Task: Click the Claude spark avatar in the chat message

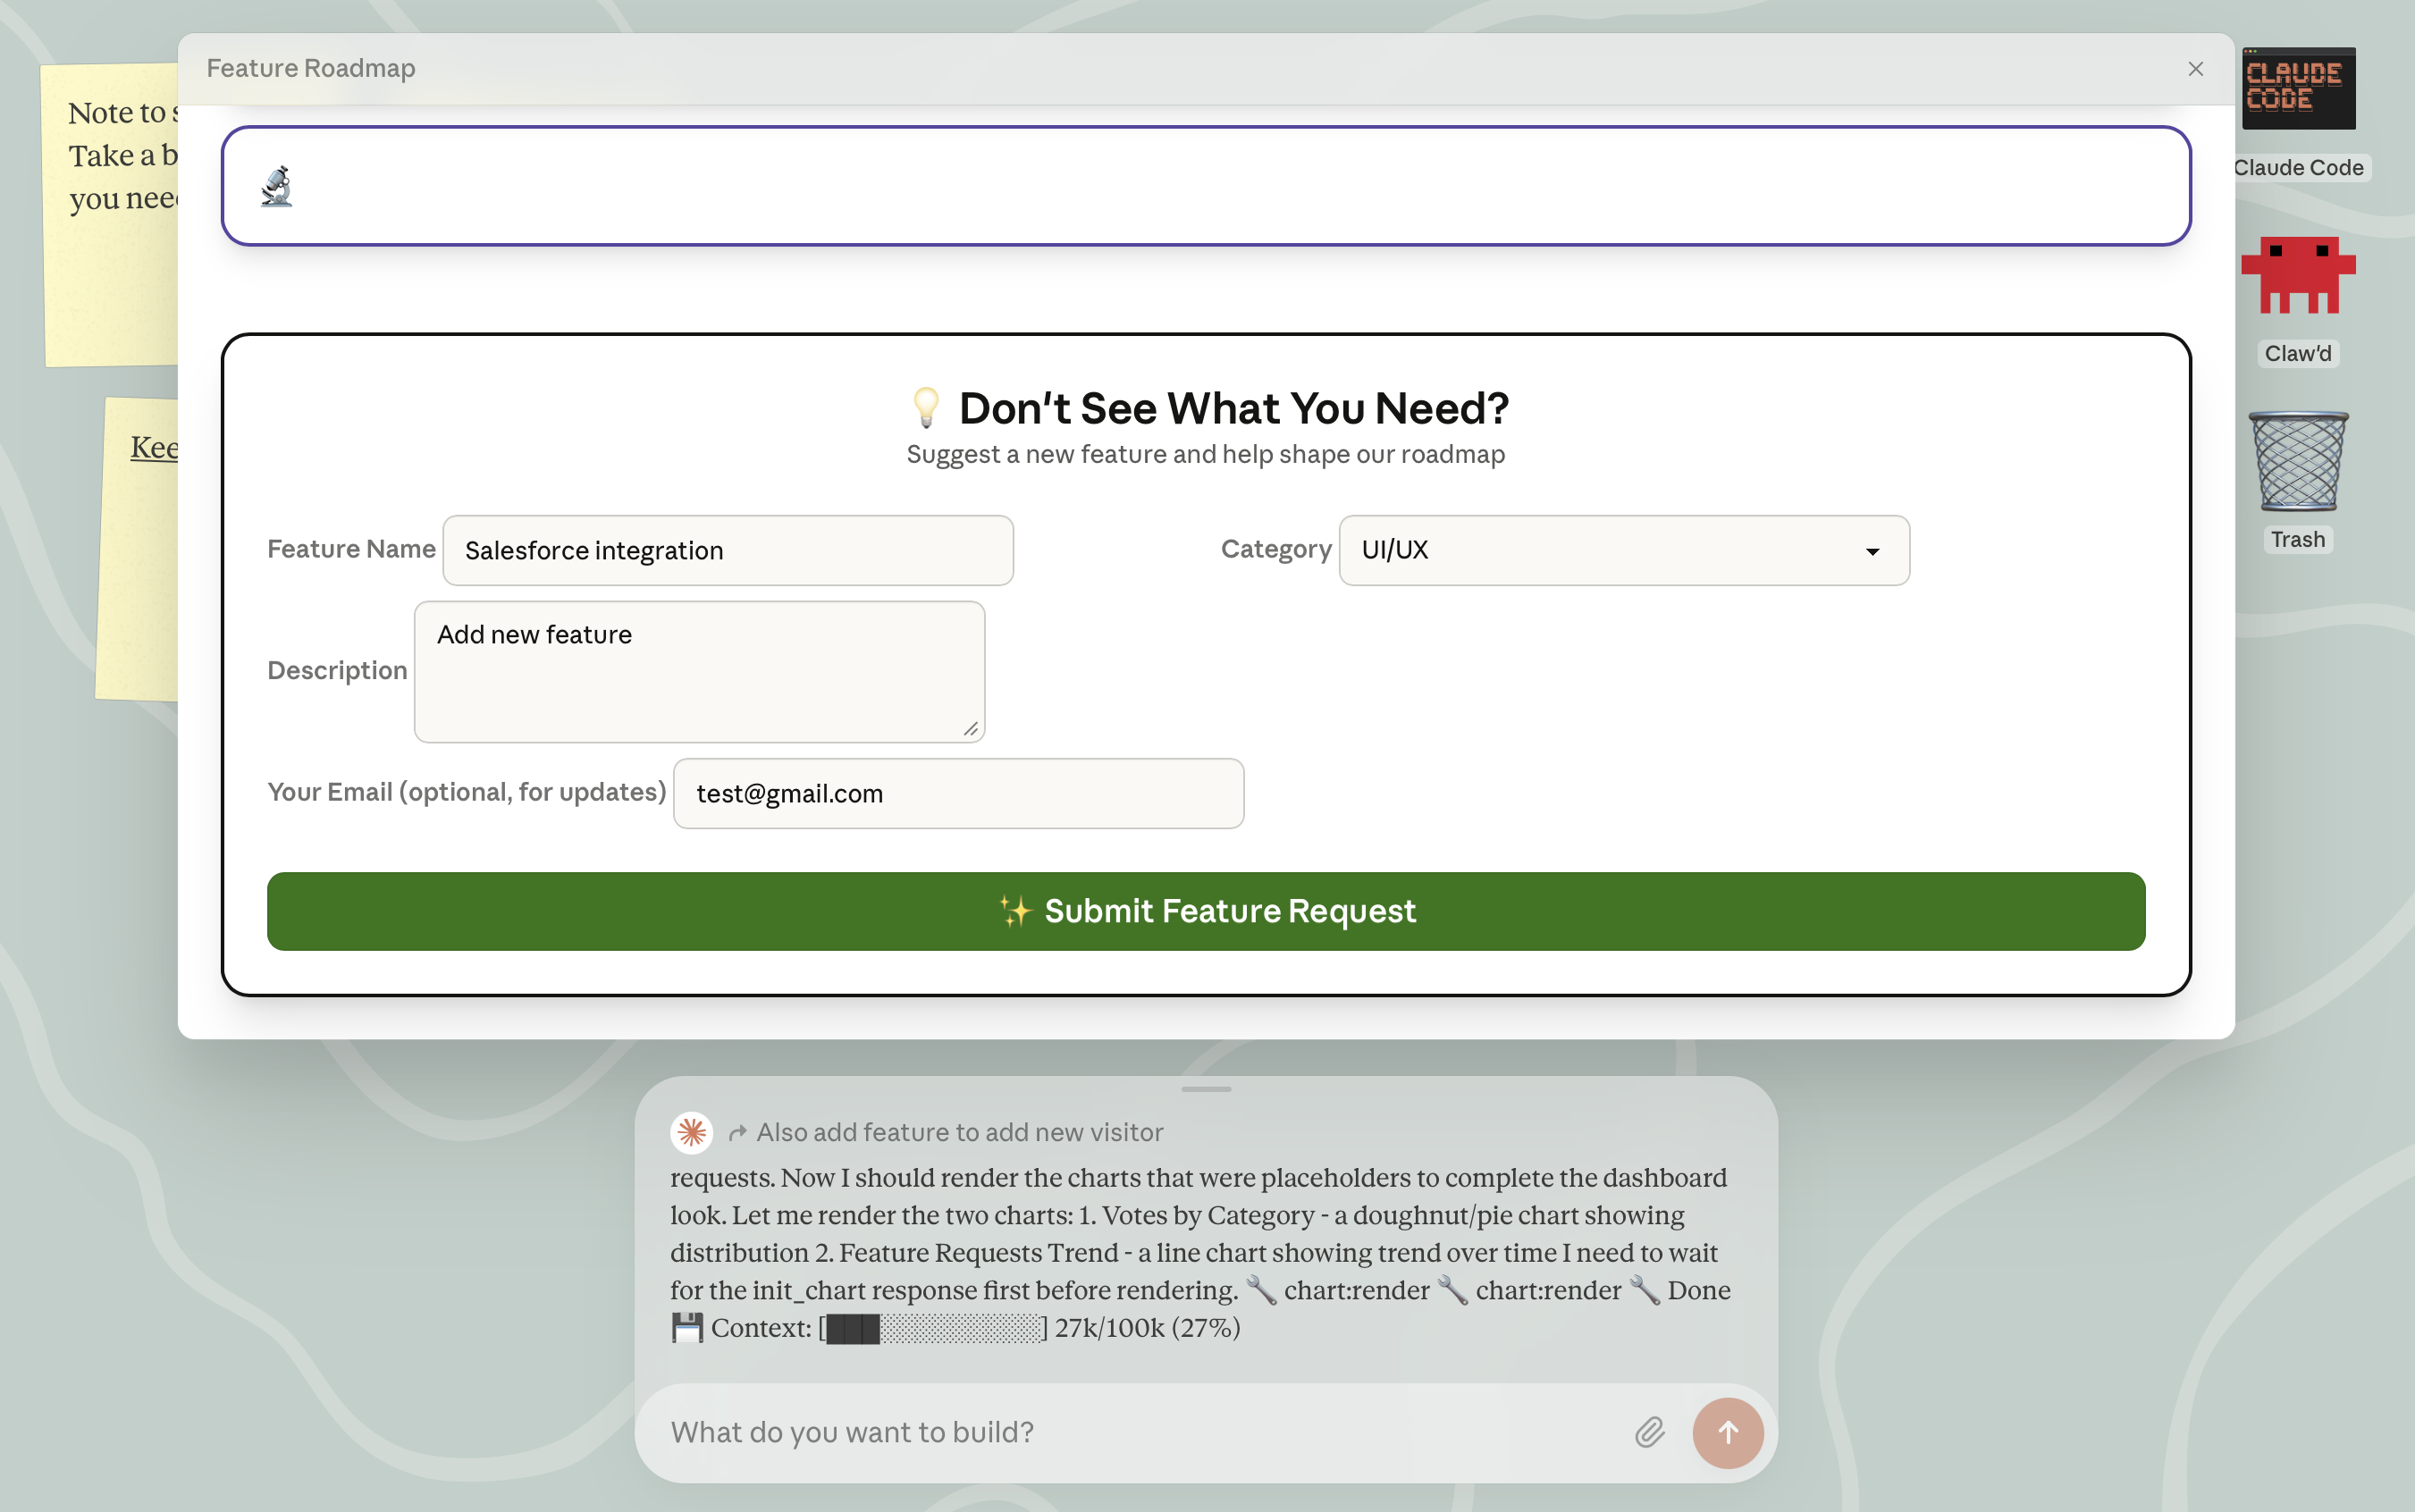Action: tap(692, 1132)
